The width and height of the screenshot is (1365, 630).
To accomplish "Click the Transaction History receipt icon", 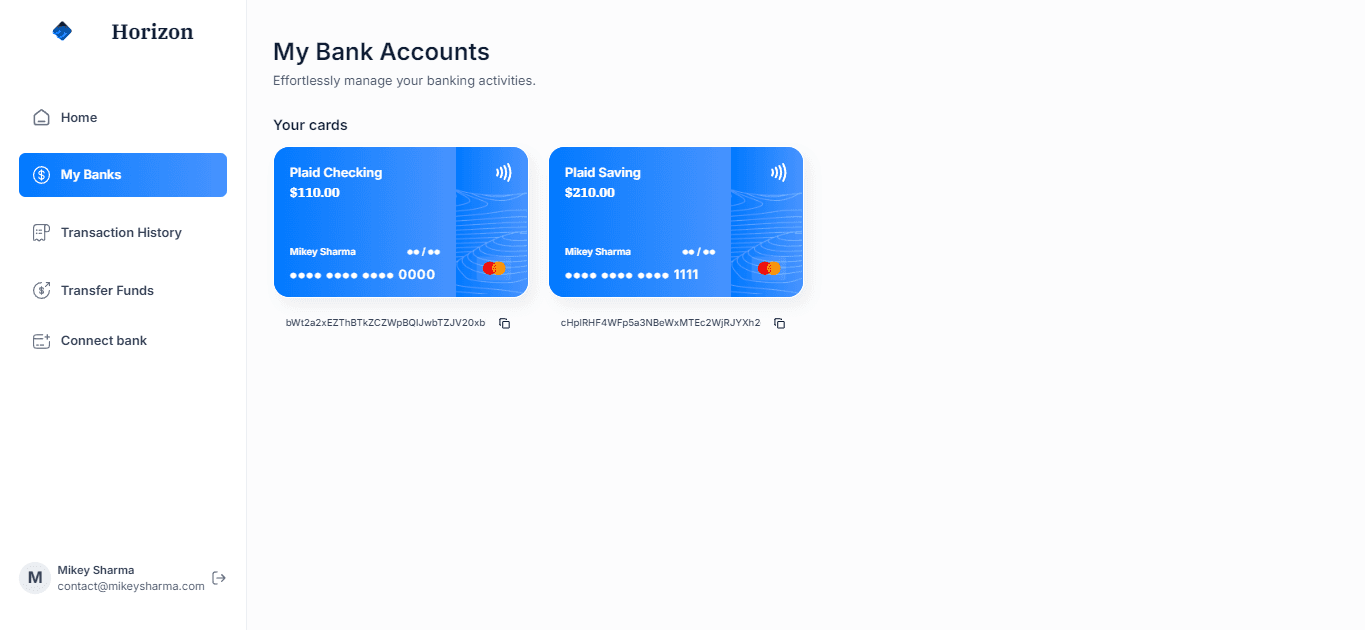I will pos(41,233).
